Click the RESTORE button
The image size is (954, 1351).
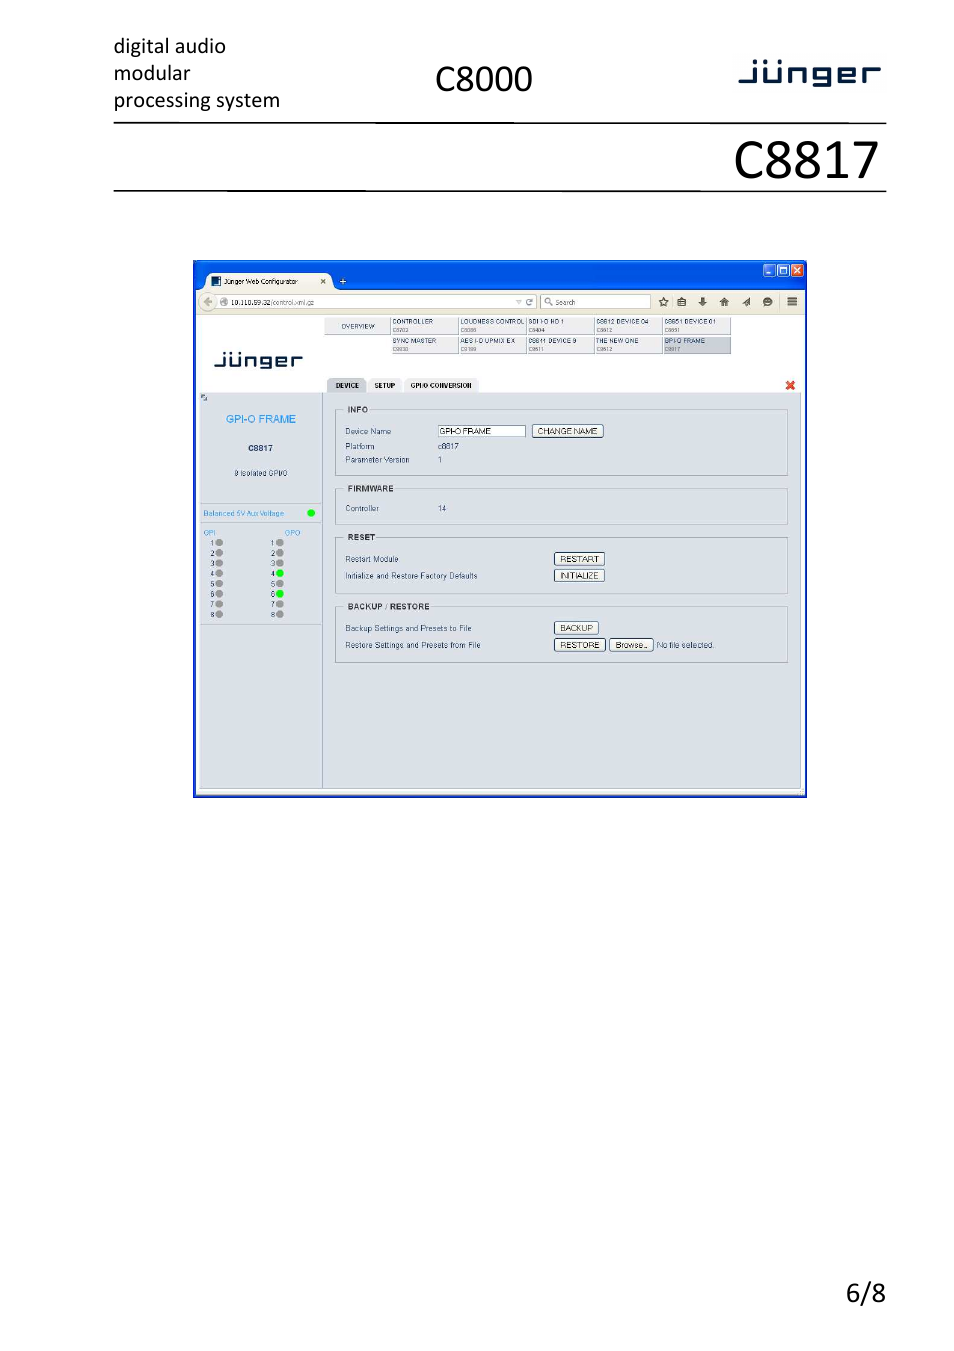click(579, 645)
